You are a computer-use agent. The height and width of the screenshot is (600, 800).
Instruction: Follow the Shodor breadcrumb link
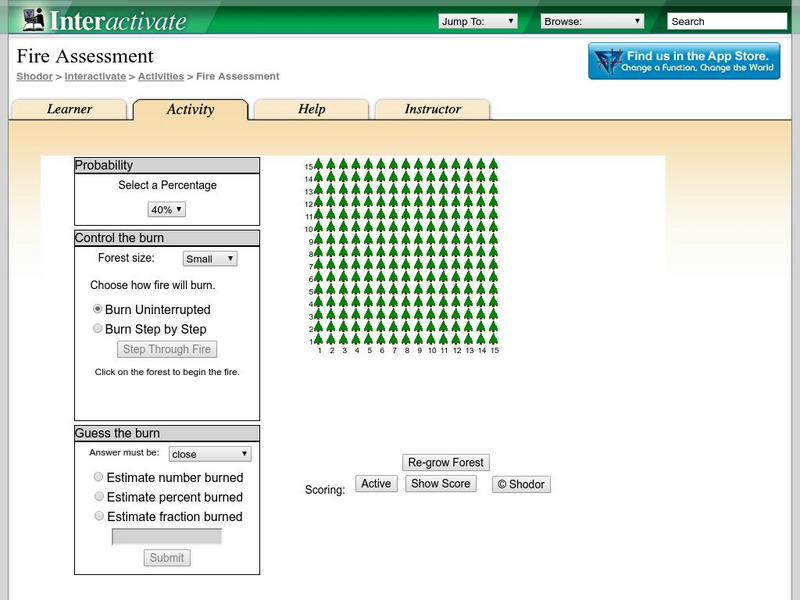(34, 76)
